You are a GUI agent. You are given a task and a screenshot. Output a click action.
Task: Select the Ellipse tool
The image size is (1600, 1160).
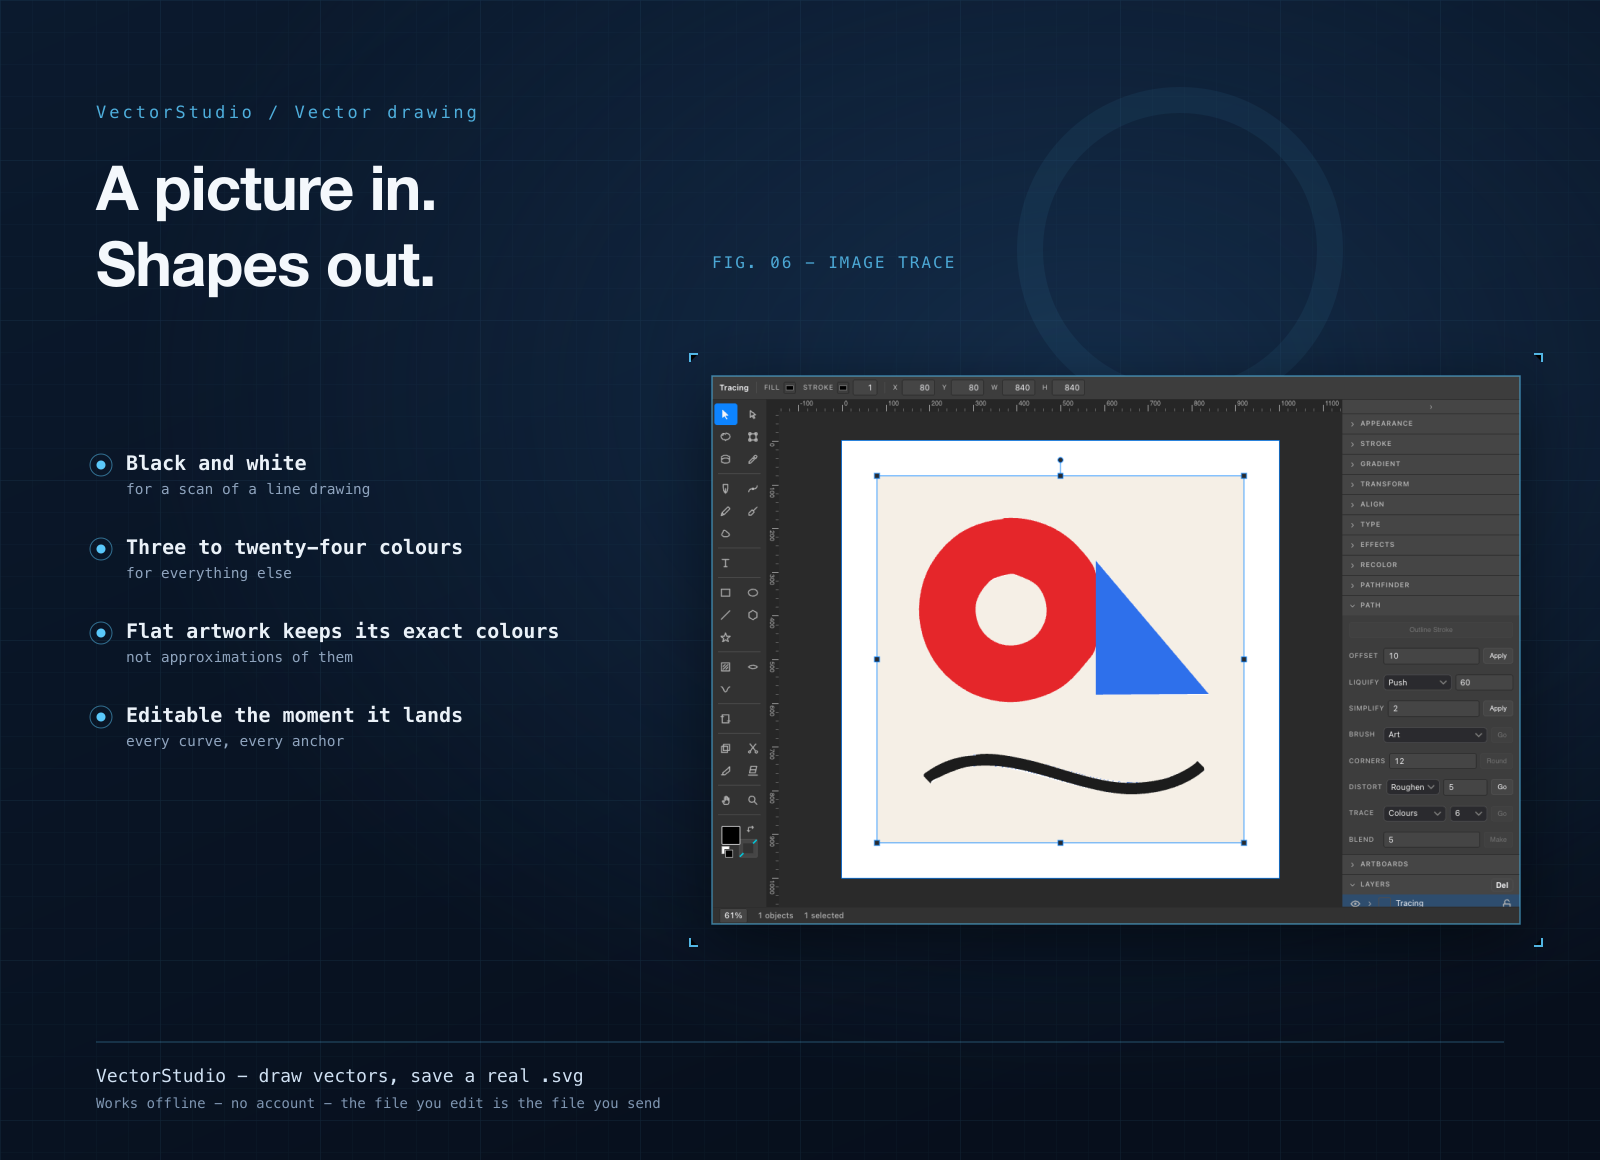(753, 593)
